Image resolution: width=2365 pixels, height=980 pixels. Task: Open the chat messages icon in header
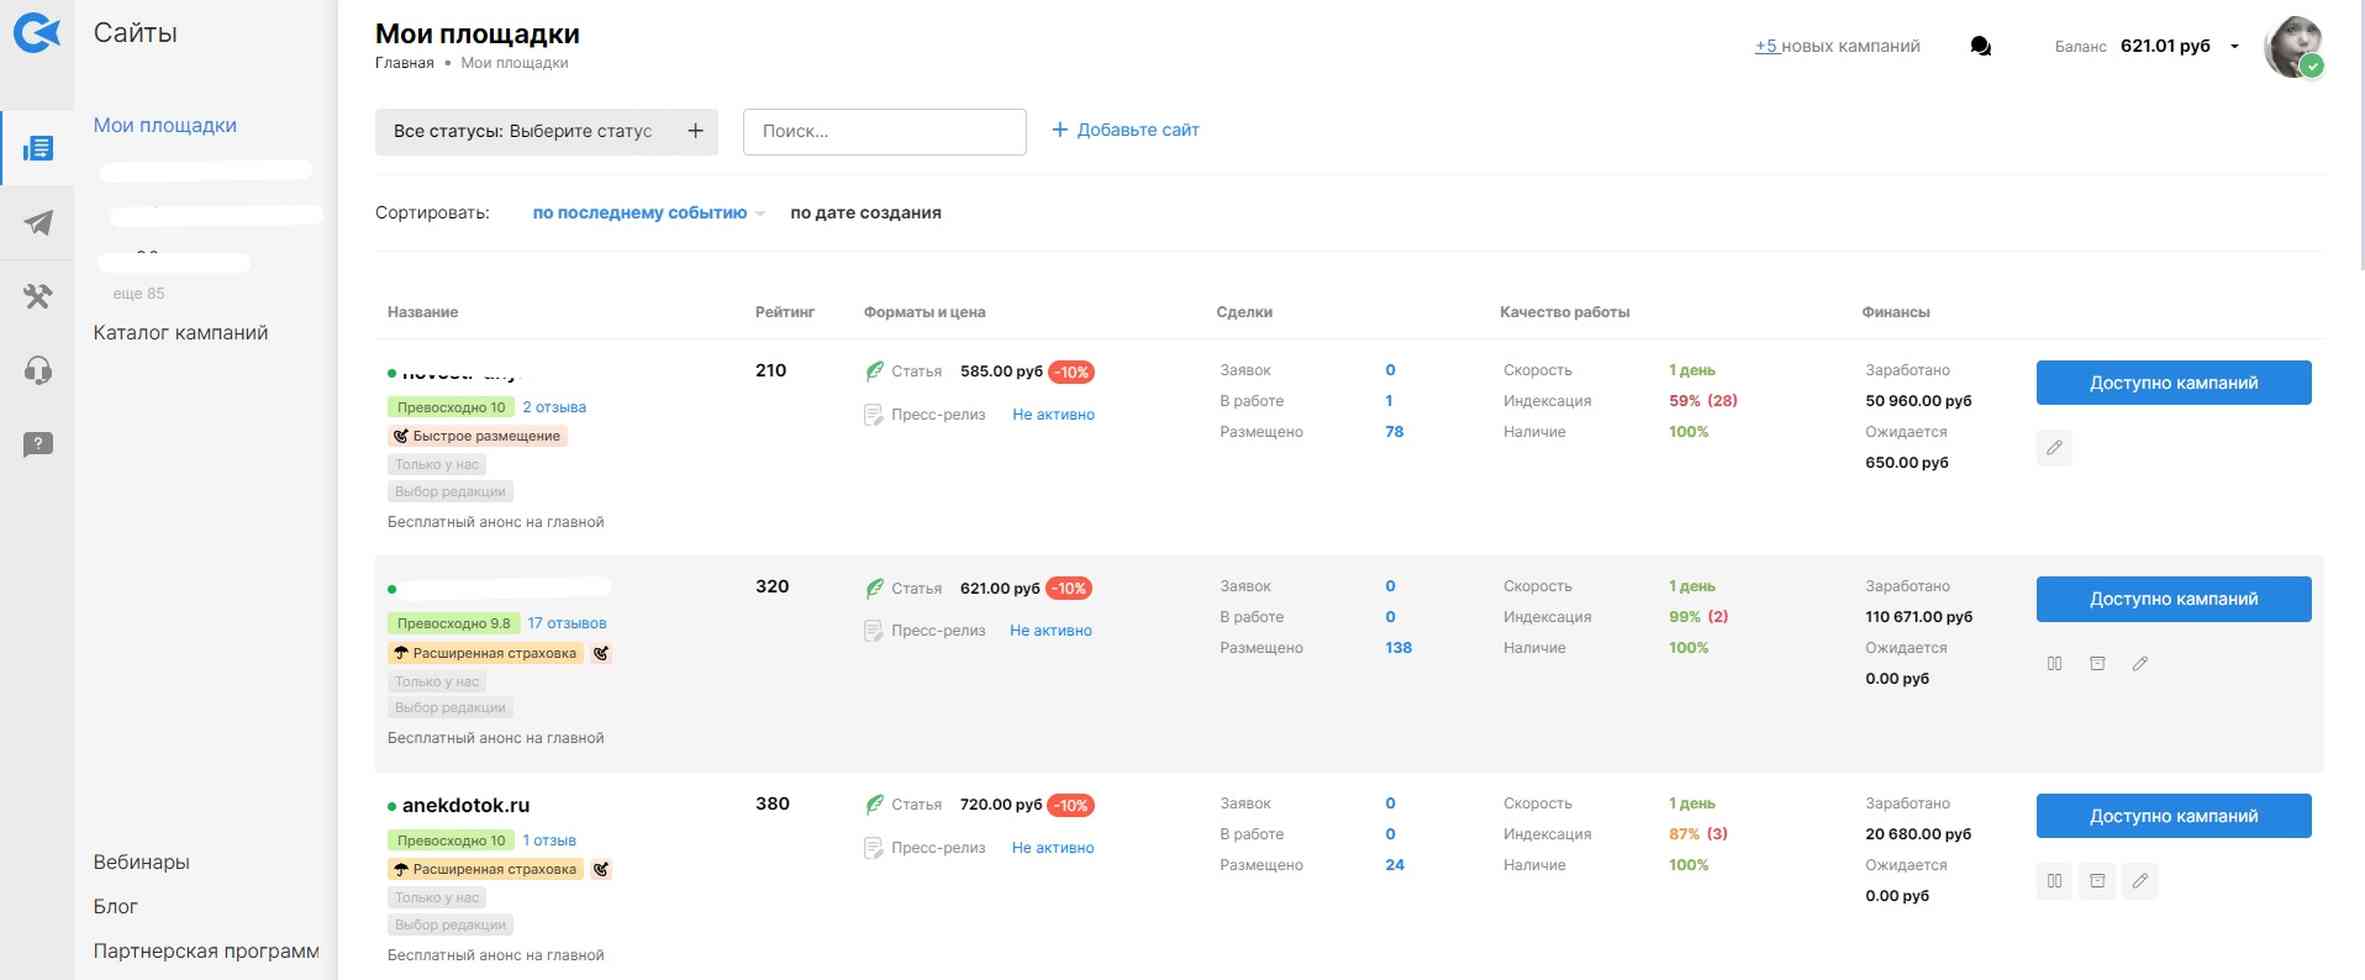tap(1979, 46)
